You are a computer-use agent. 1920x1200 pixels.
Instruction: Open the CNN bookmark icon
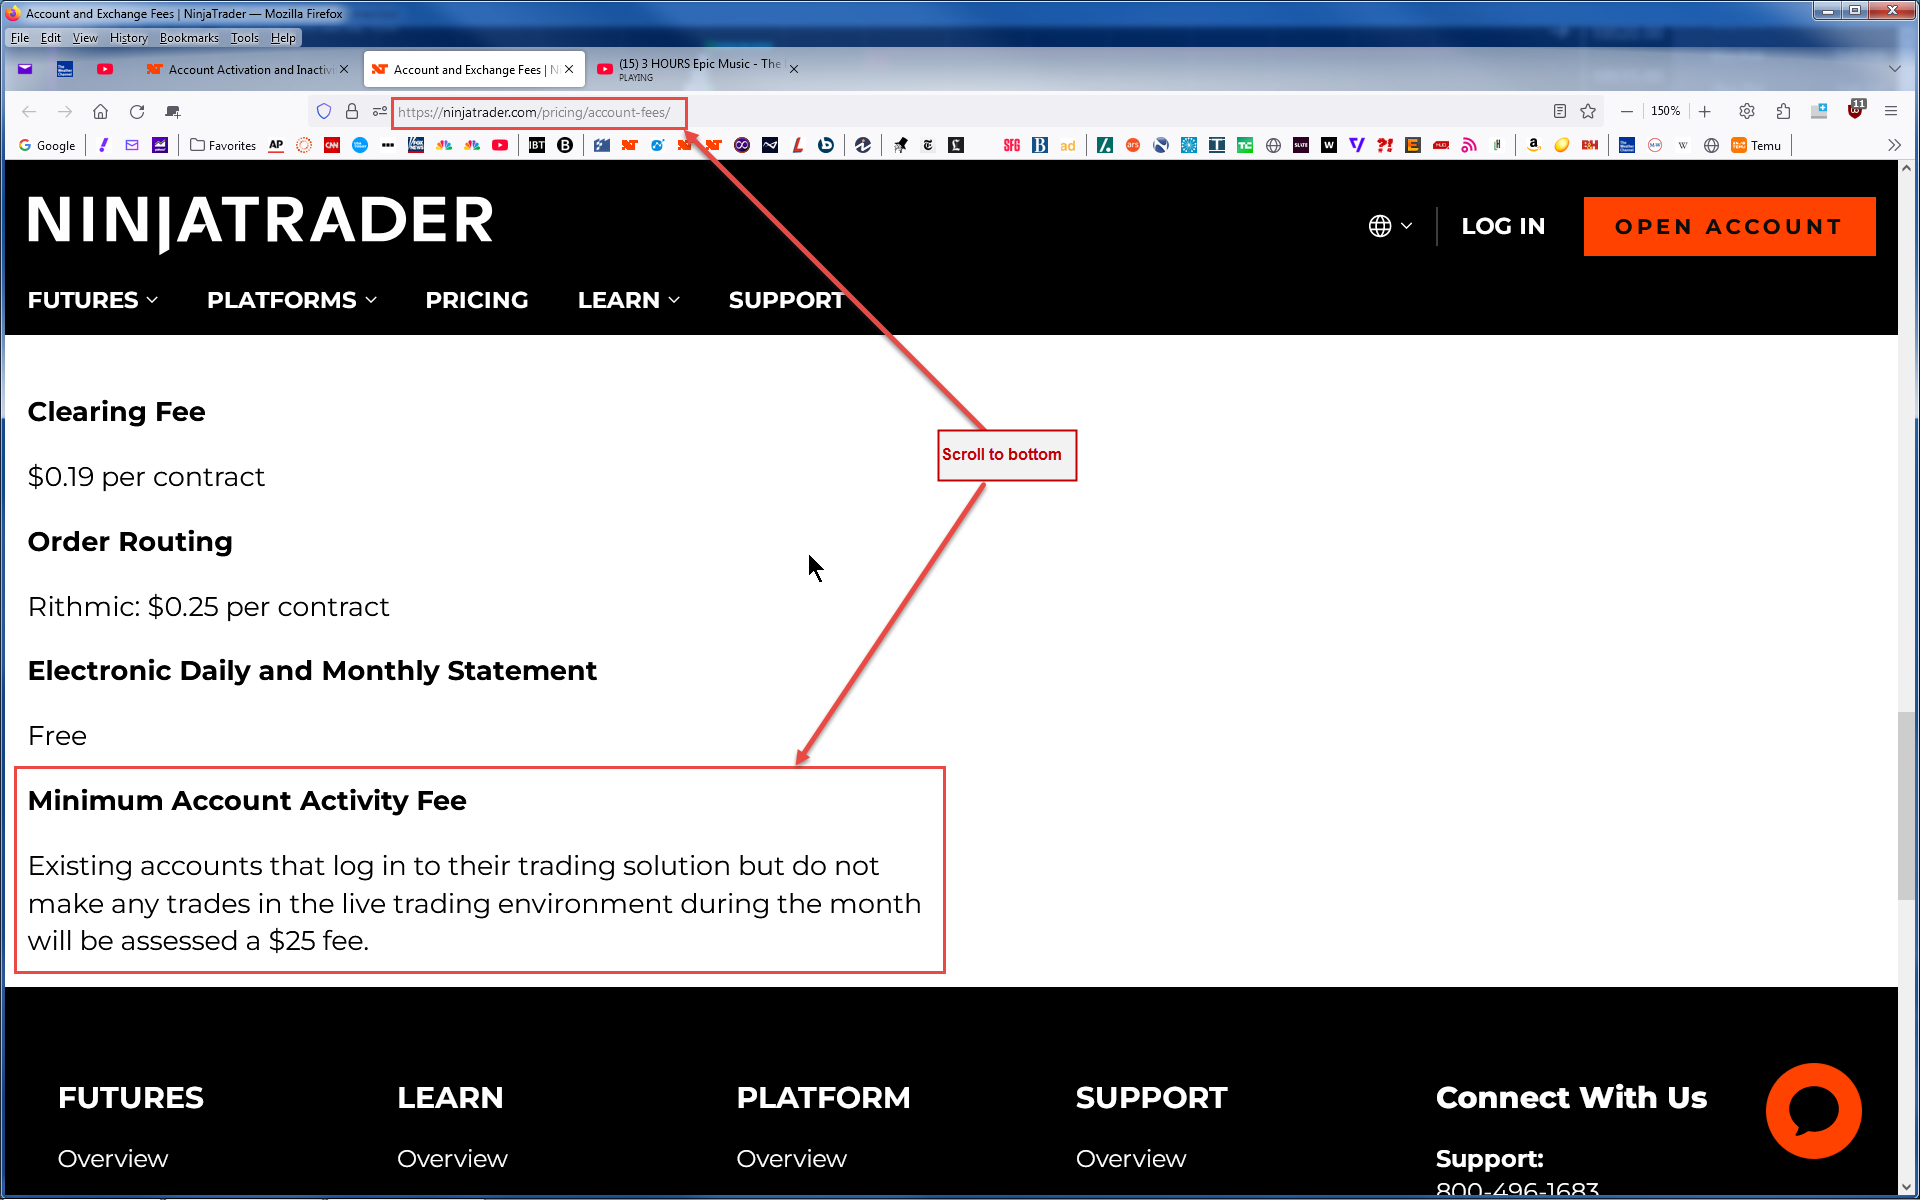[x=332, y=145]
